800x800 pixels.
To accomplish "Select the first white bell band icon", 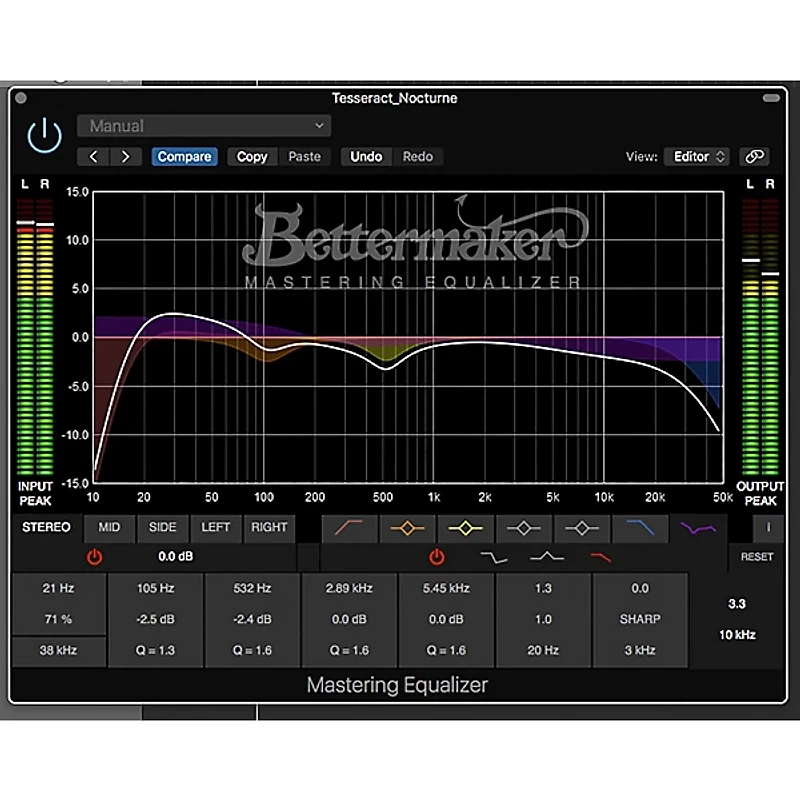I will click(x=523, y=528).
